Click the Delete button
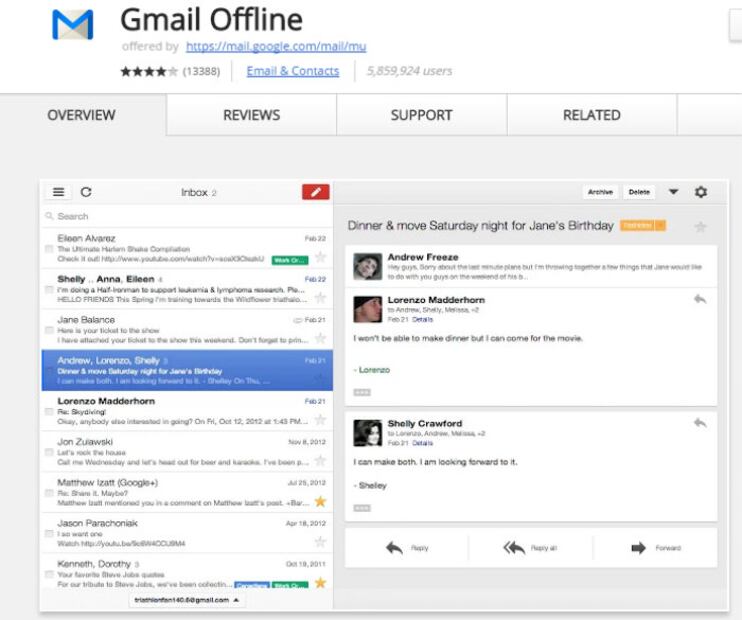The width and height of the screenshot is (742, 620). tap(639, 192)
